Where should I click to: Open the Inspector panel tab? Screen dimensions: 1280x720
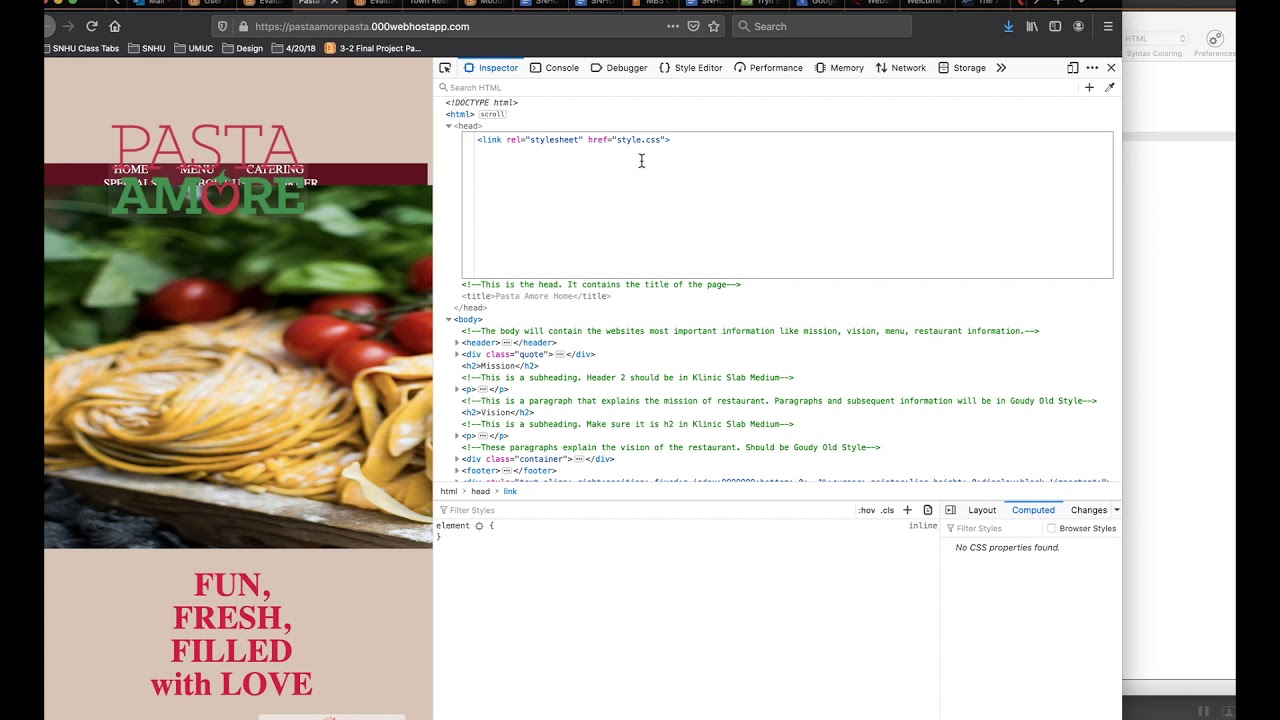coord(490,68)
